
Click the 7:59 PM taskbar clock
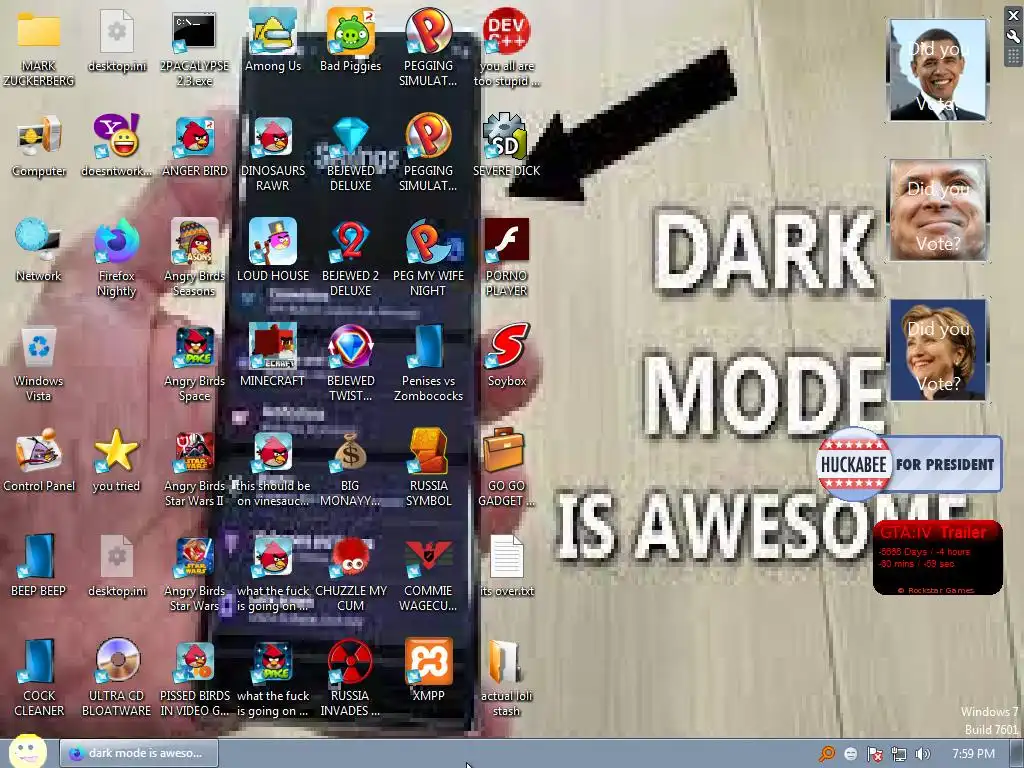pyautogui.click(x=973, y=754)
